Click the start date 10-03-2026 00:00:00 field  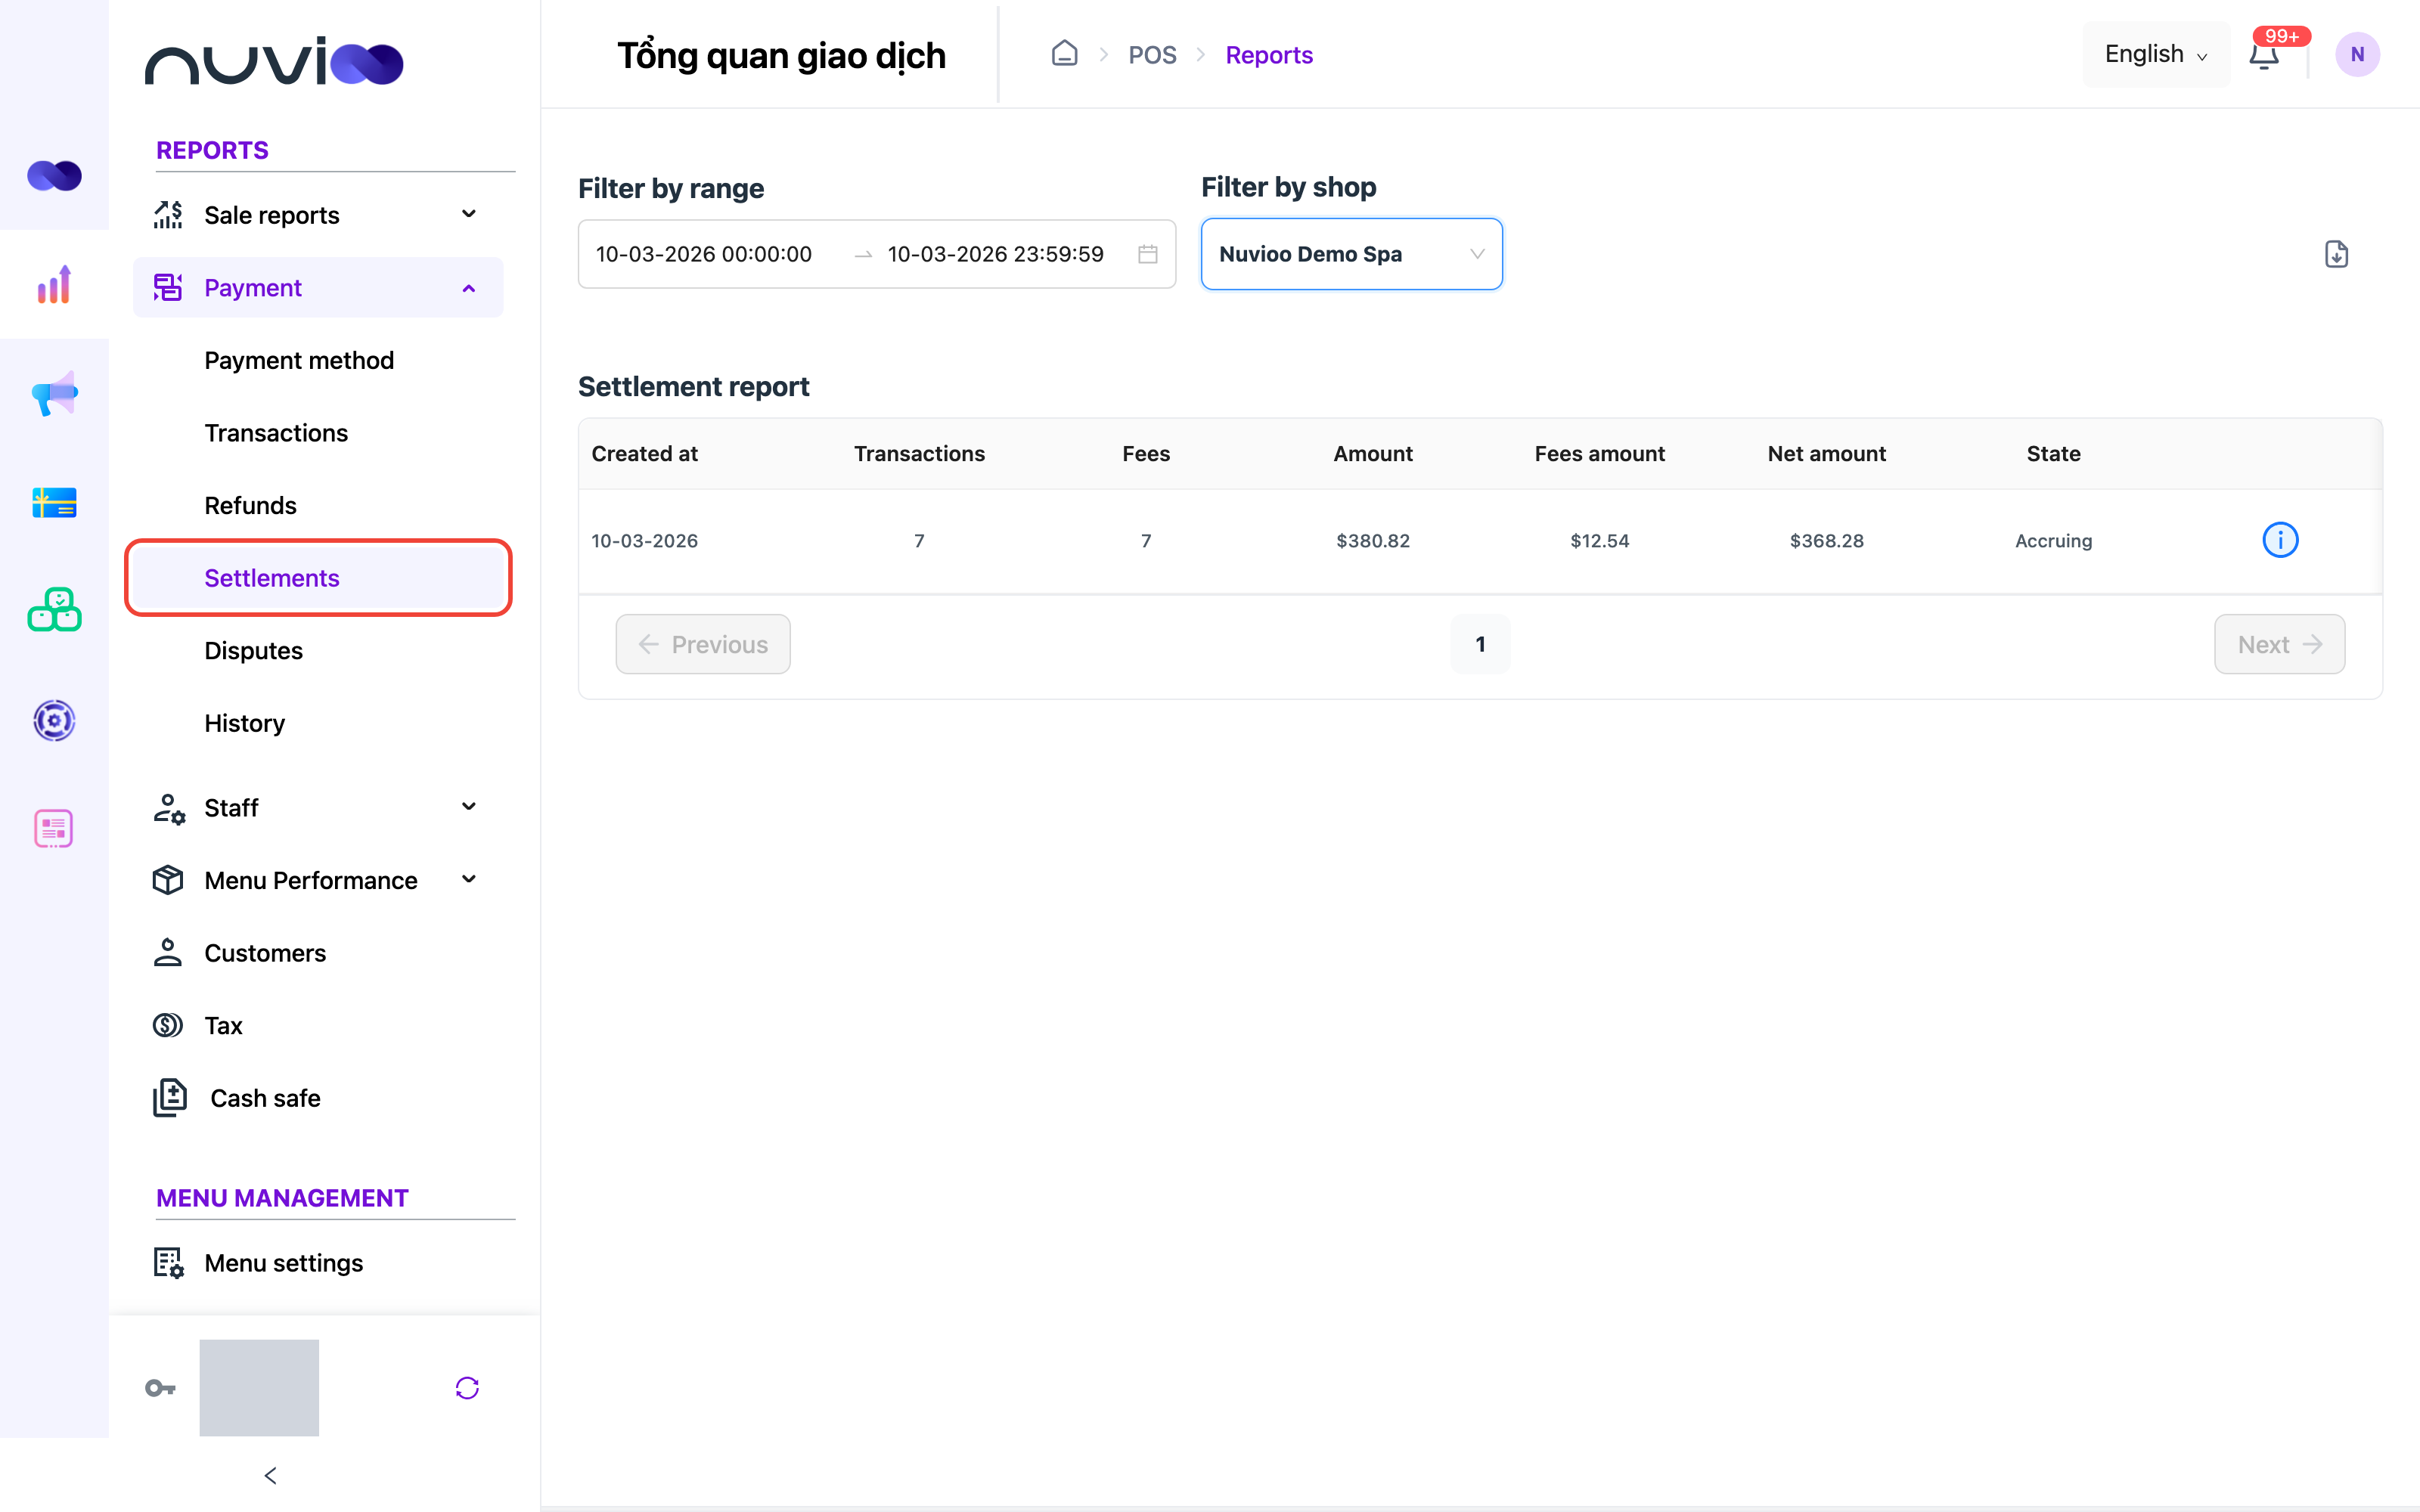[x=704, y=254]
